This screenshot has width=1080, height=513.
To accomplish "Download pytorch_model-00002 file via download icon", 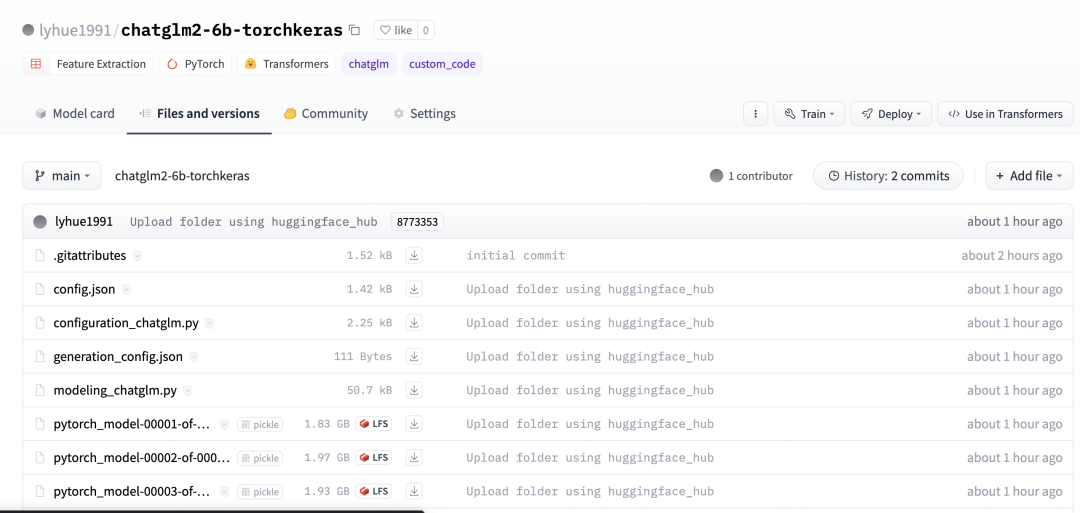I will click(x=414, y=458).
